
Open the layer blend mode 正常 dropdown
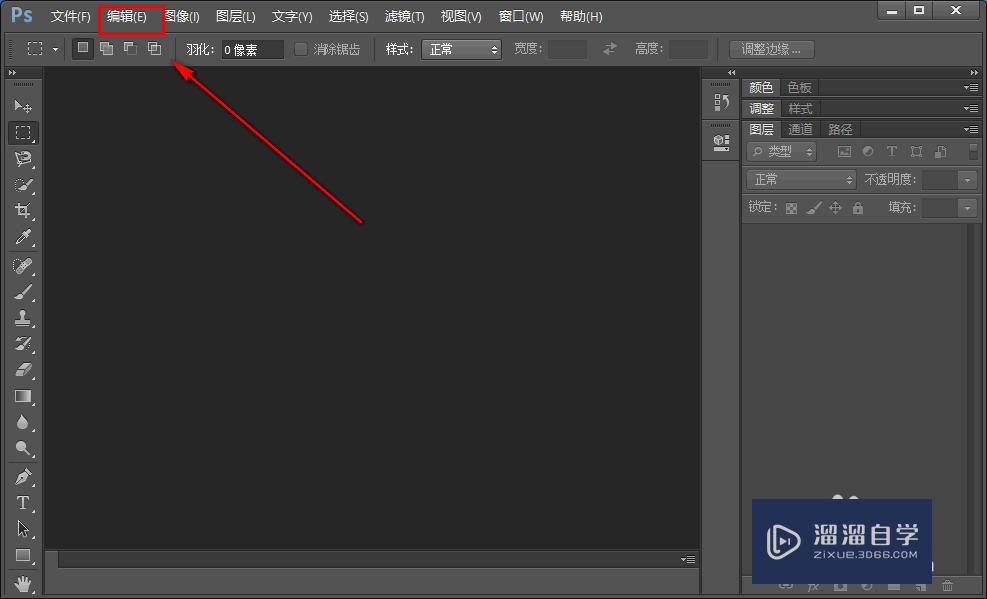point(801,180)
